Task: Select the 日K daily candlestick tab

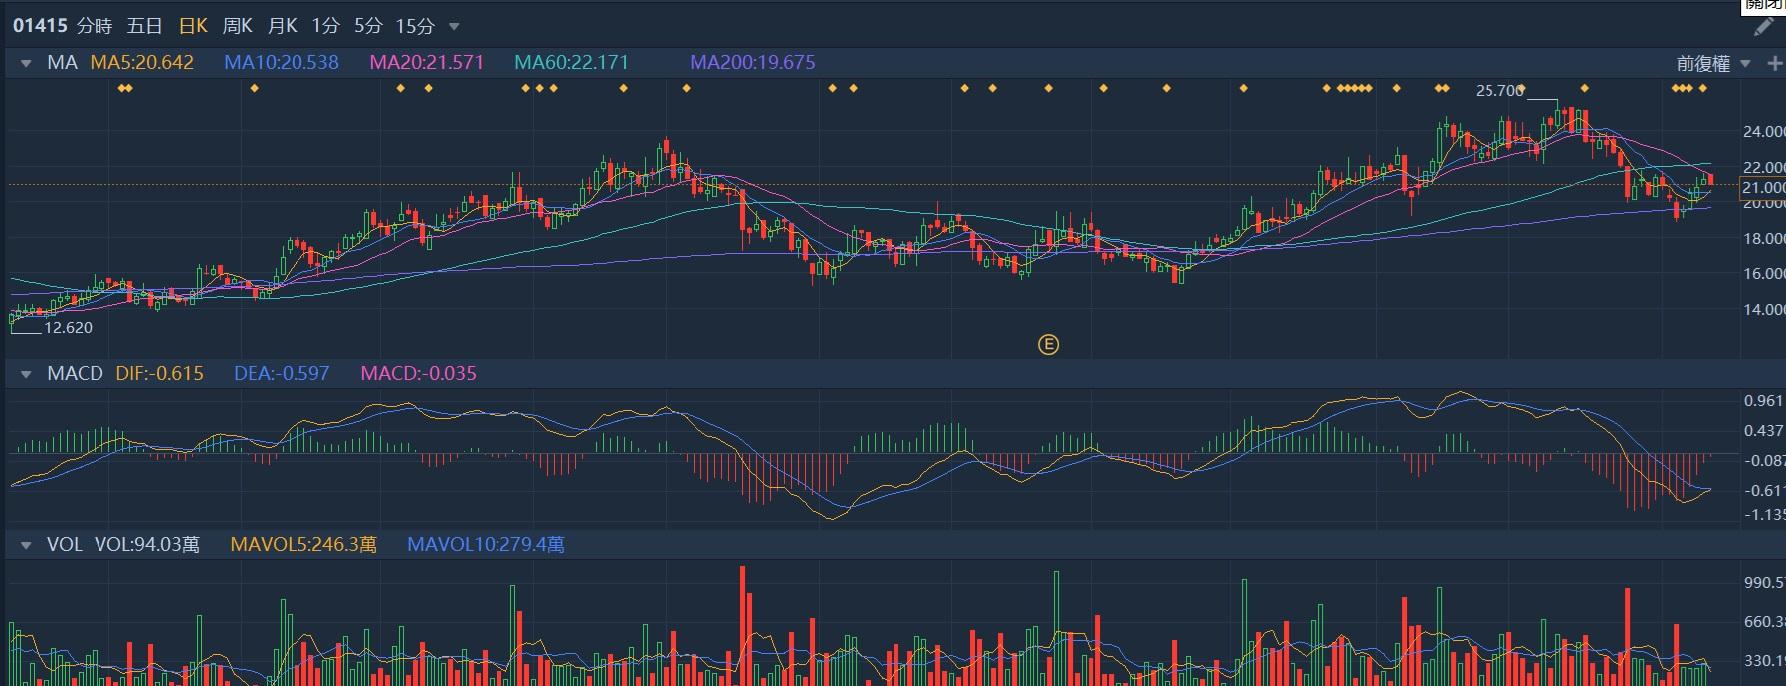Action: (x=192, y=26)
